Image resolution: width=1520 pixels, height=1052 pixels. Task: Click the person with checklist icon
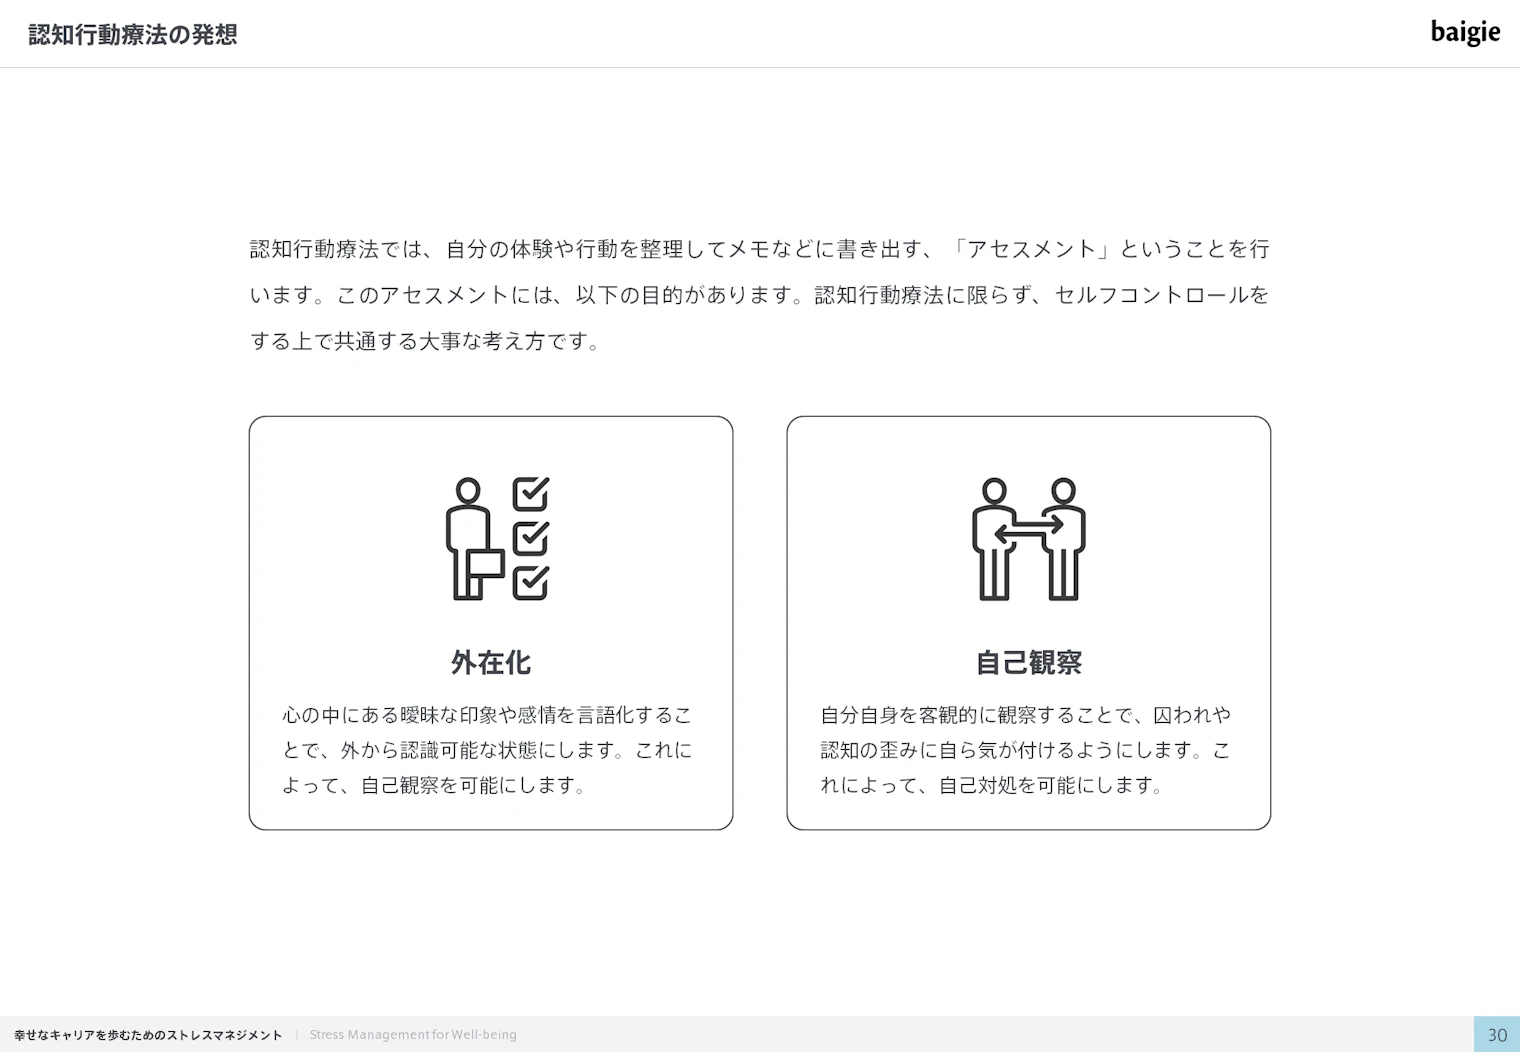497,539
